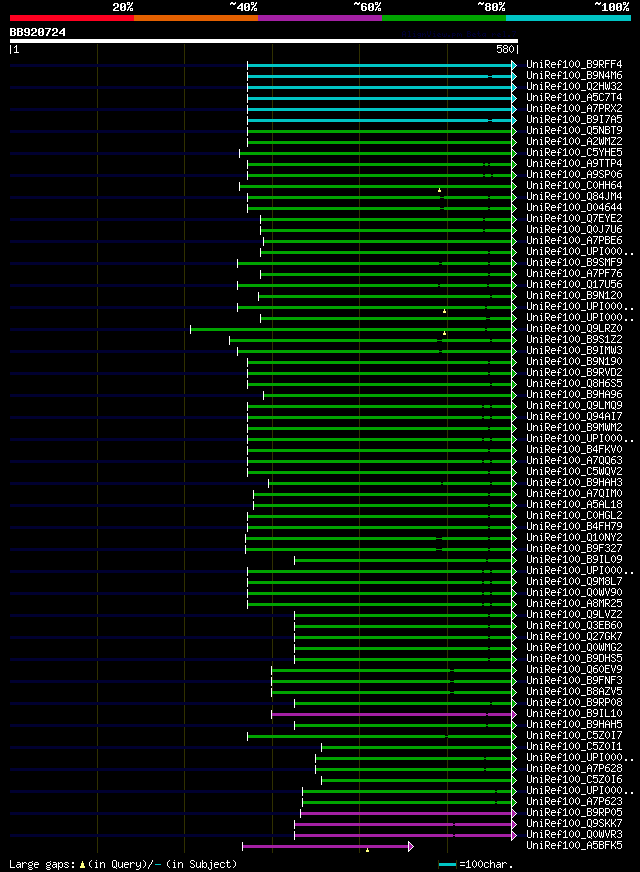Image resolution: width=640 pixels, height=872 pixels.
Task: Click the cyan alignment bar of B9RFF4
Action: (x=380, y=66)
